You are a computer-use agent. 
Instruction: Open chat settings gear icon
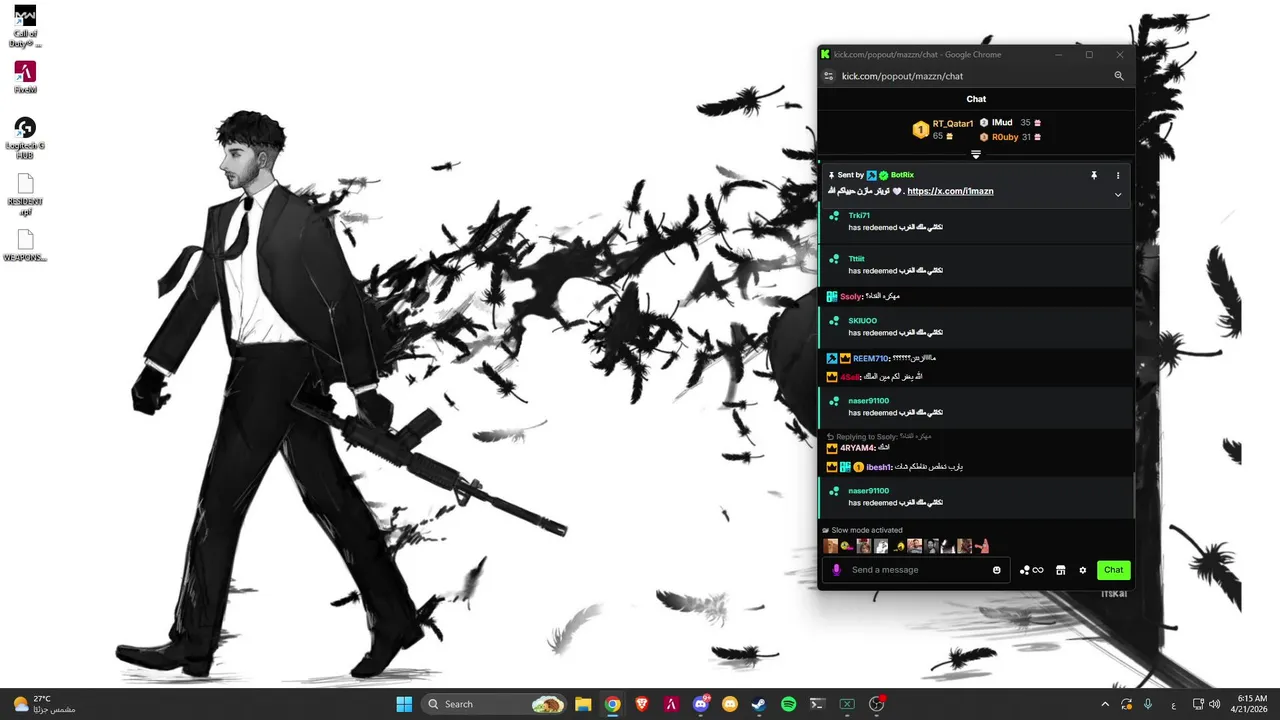tap(1082, 570)
